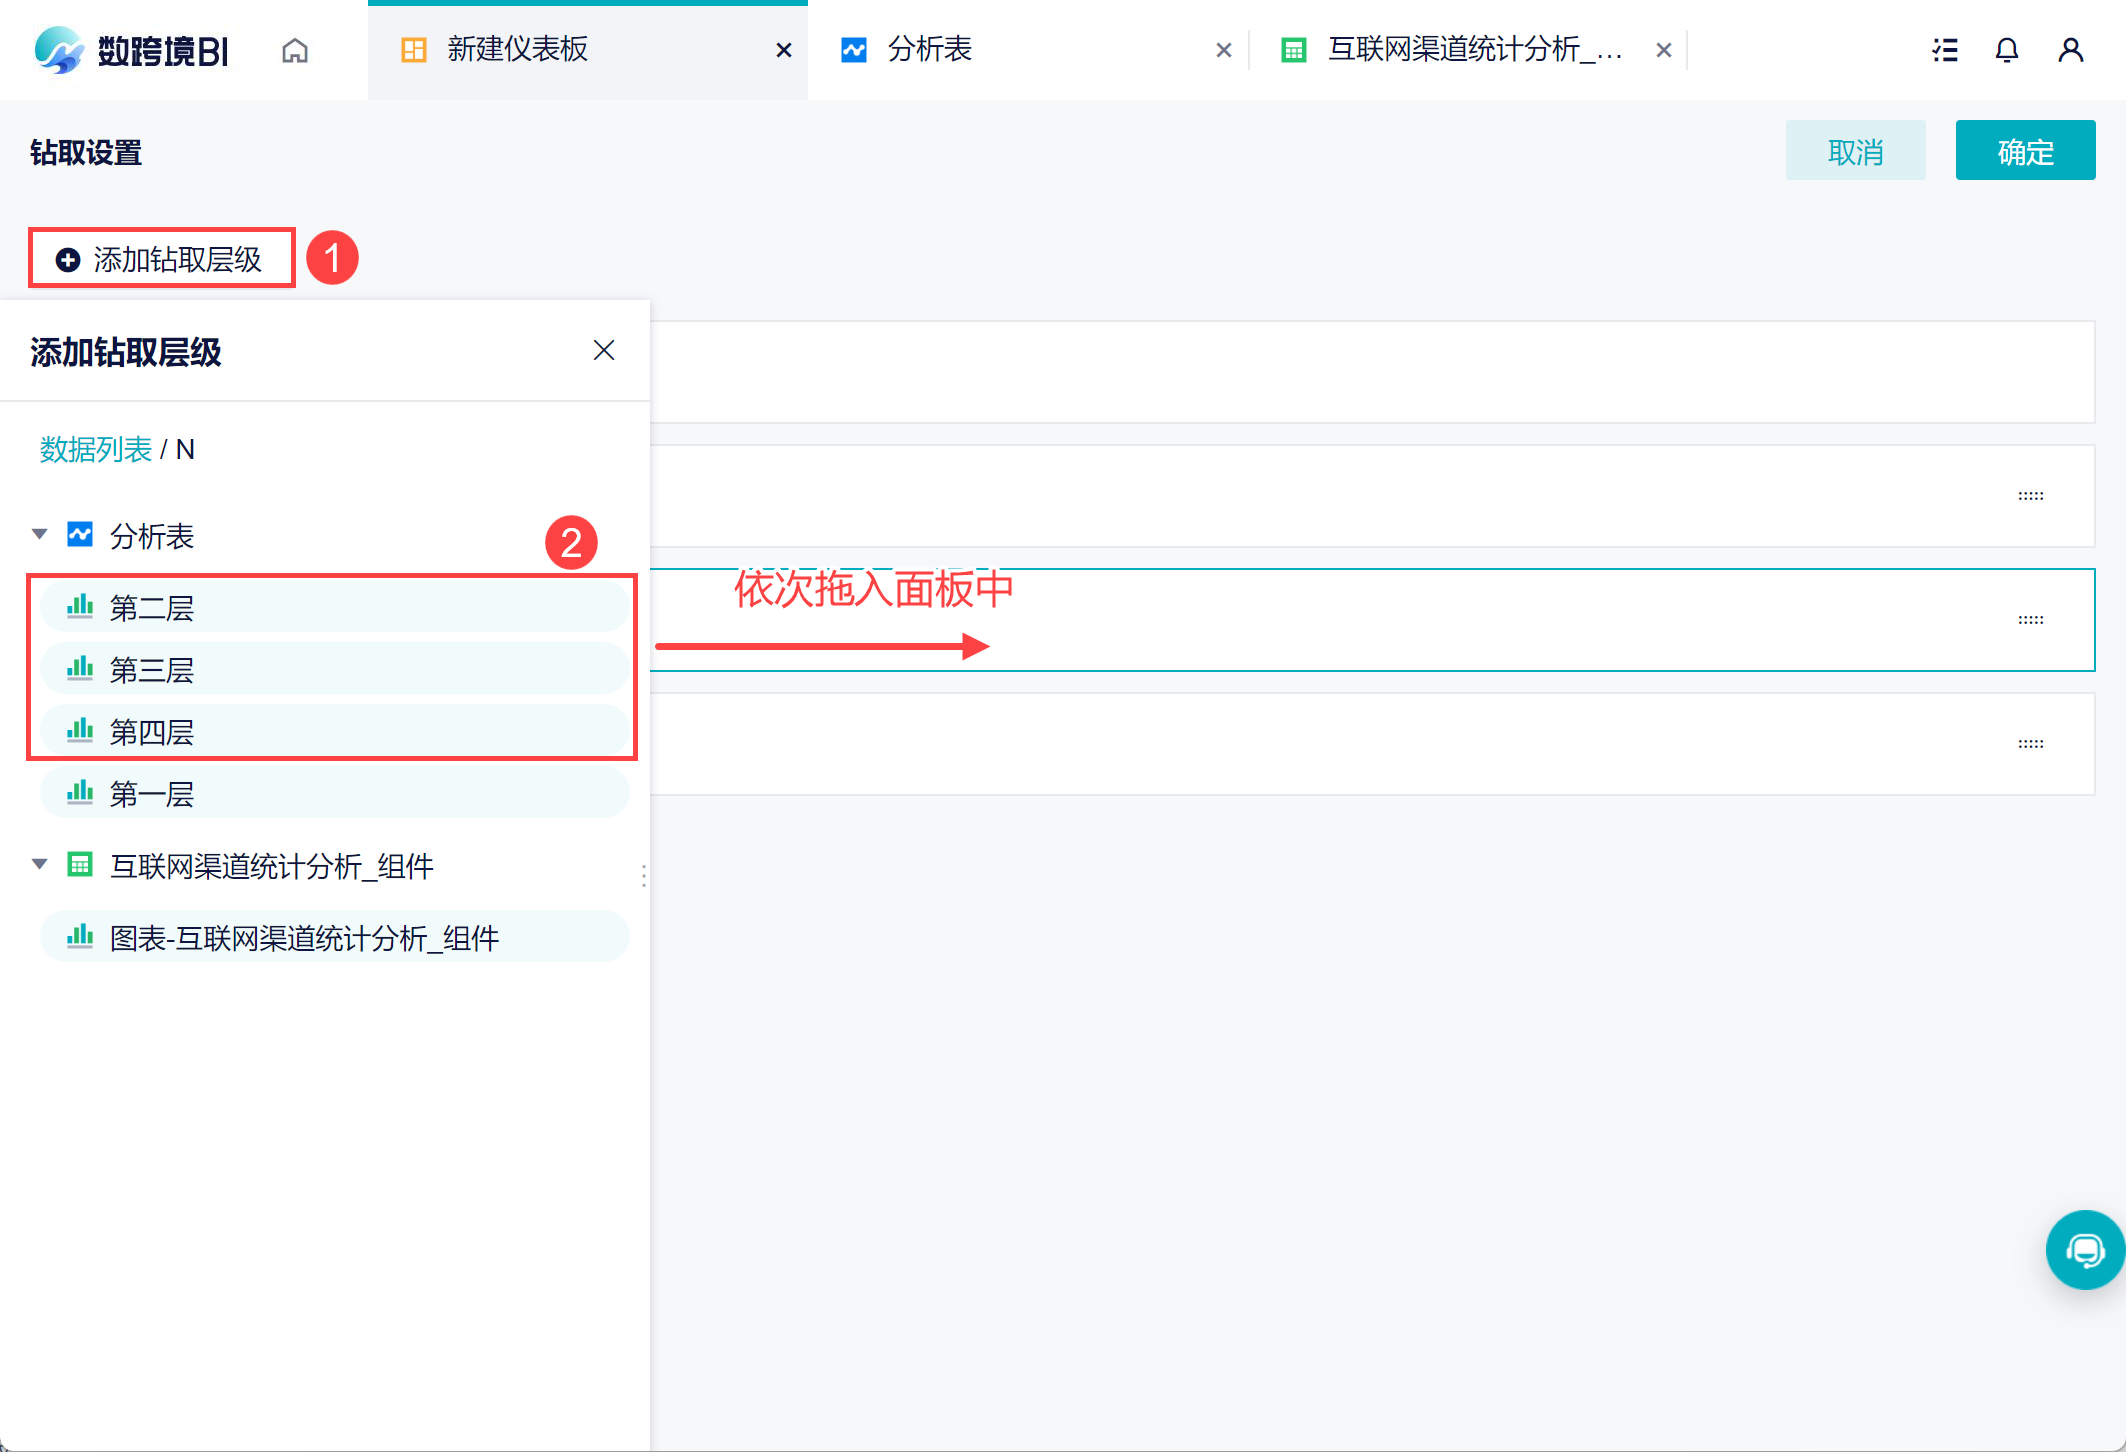Collapse the 分析表 tree node
This screenshot has height=1452, width=2126.
tap(40, 534)
